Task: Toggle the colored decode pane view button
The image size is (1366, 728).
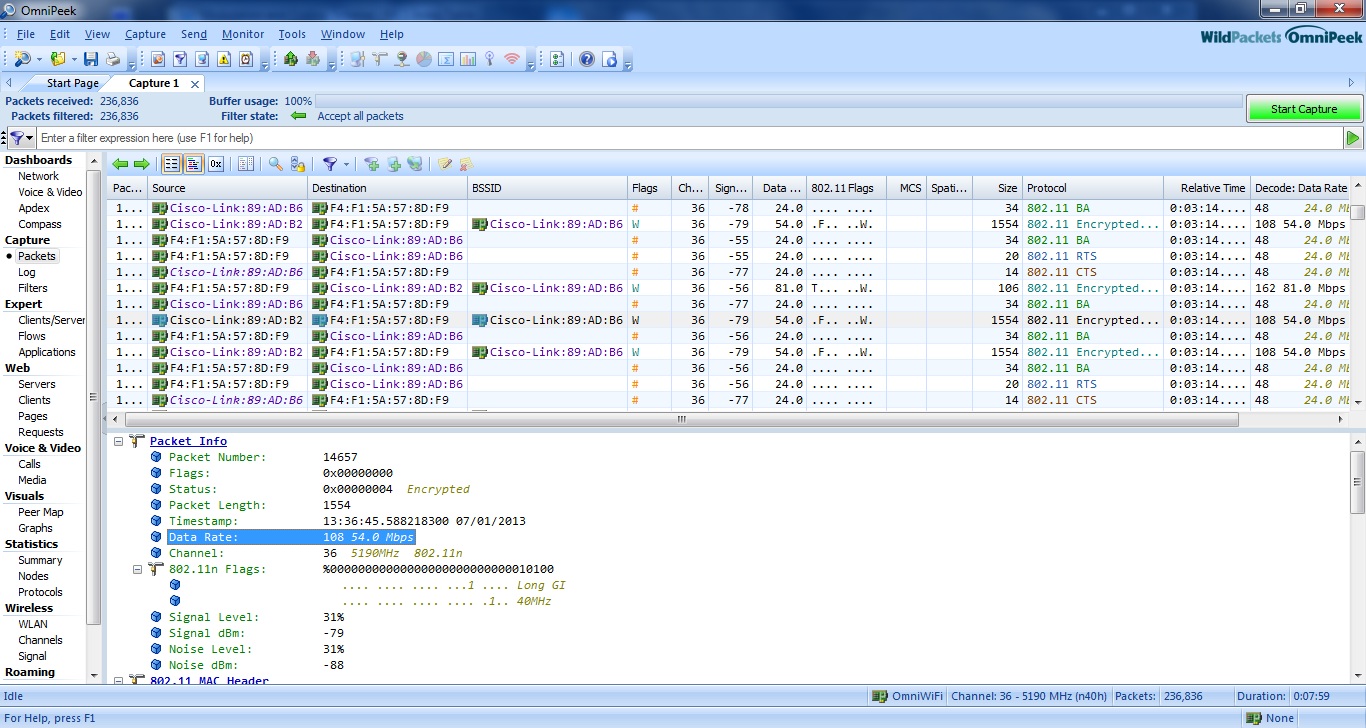Action: [x=194, y=164]
